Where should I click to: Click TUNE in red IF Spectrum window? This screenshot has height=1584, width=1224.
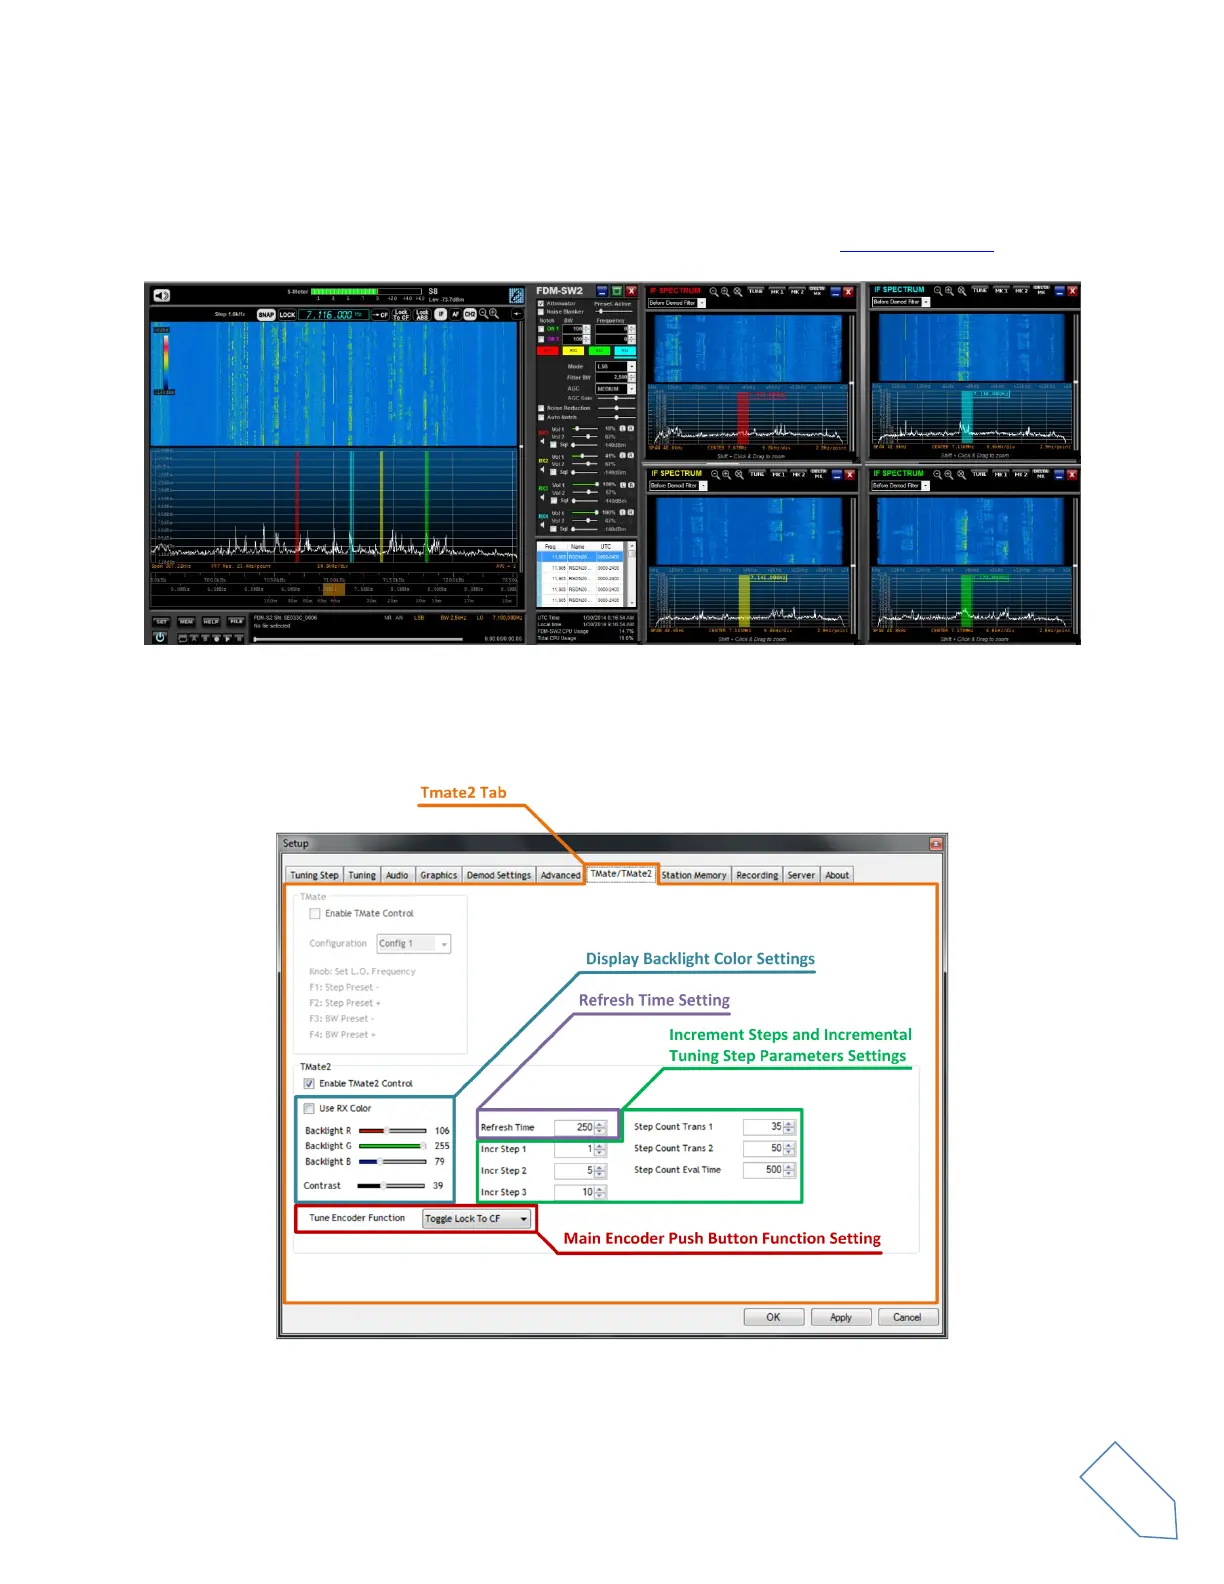pyautogui.click(x=756, y=291)
